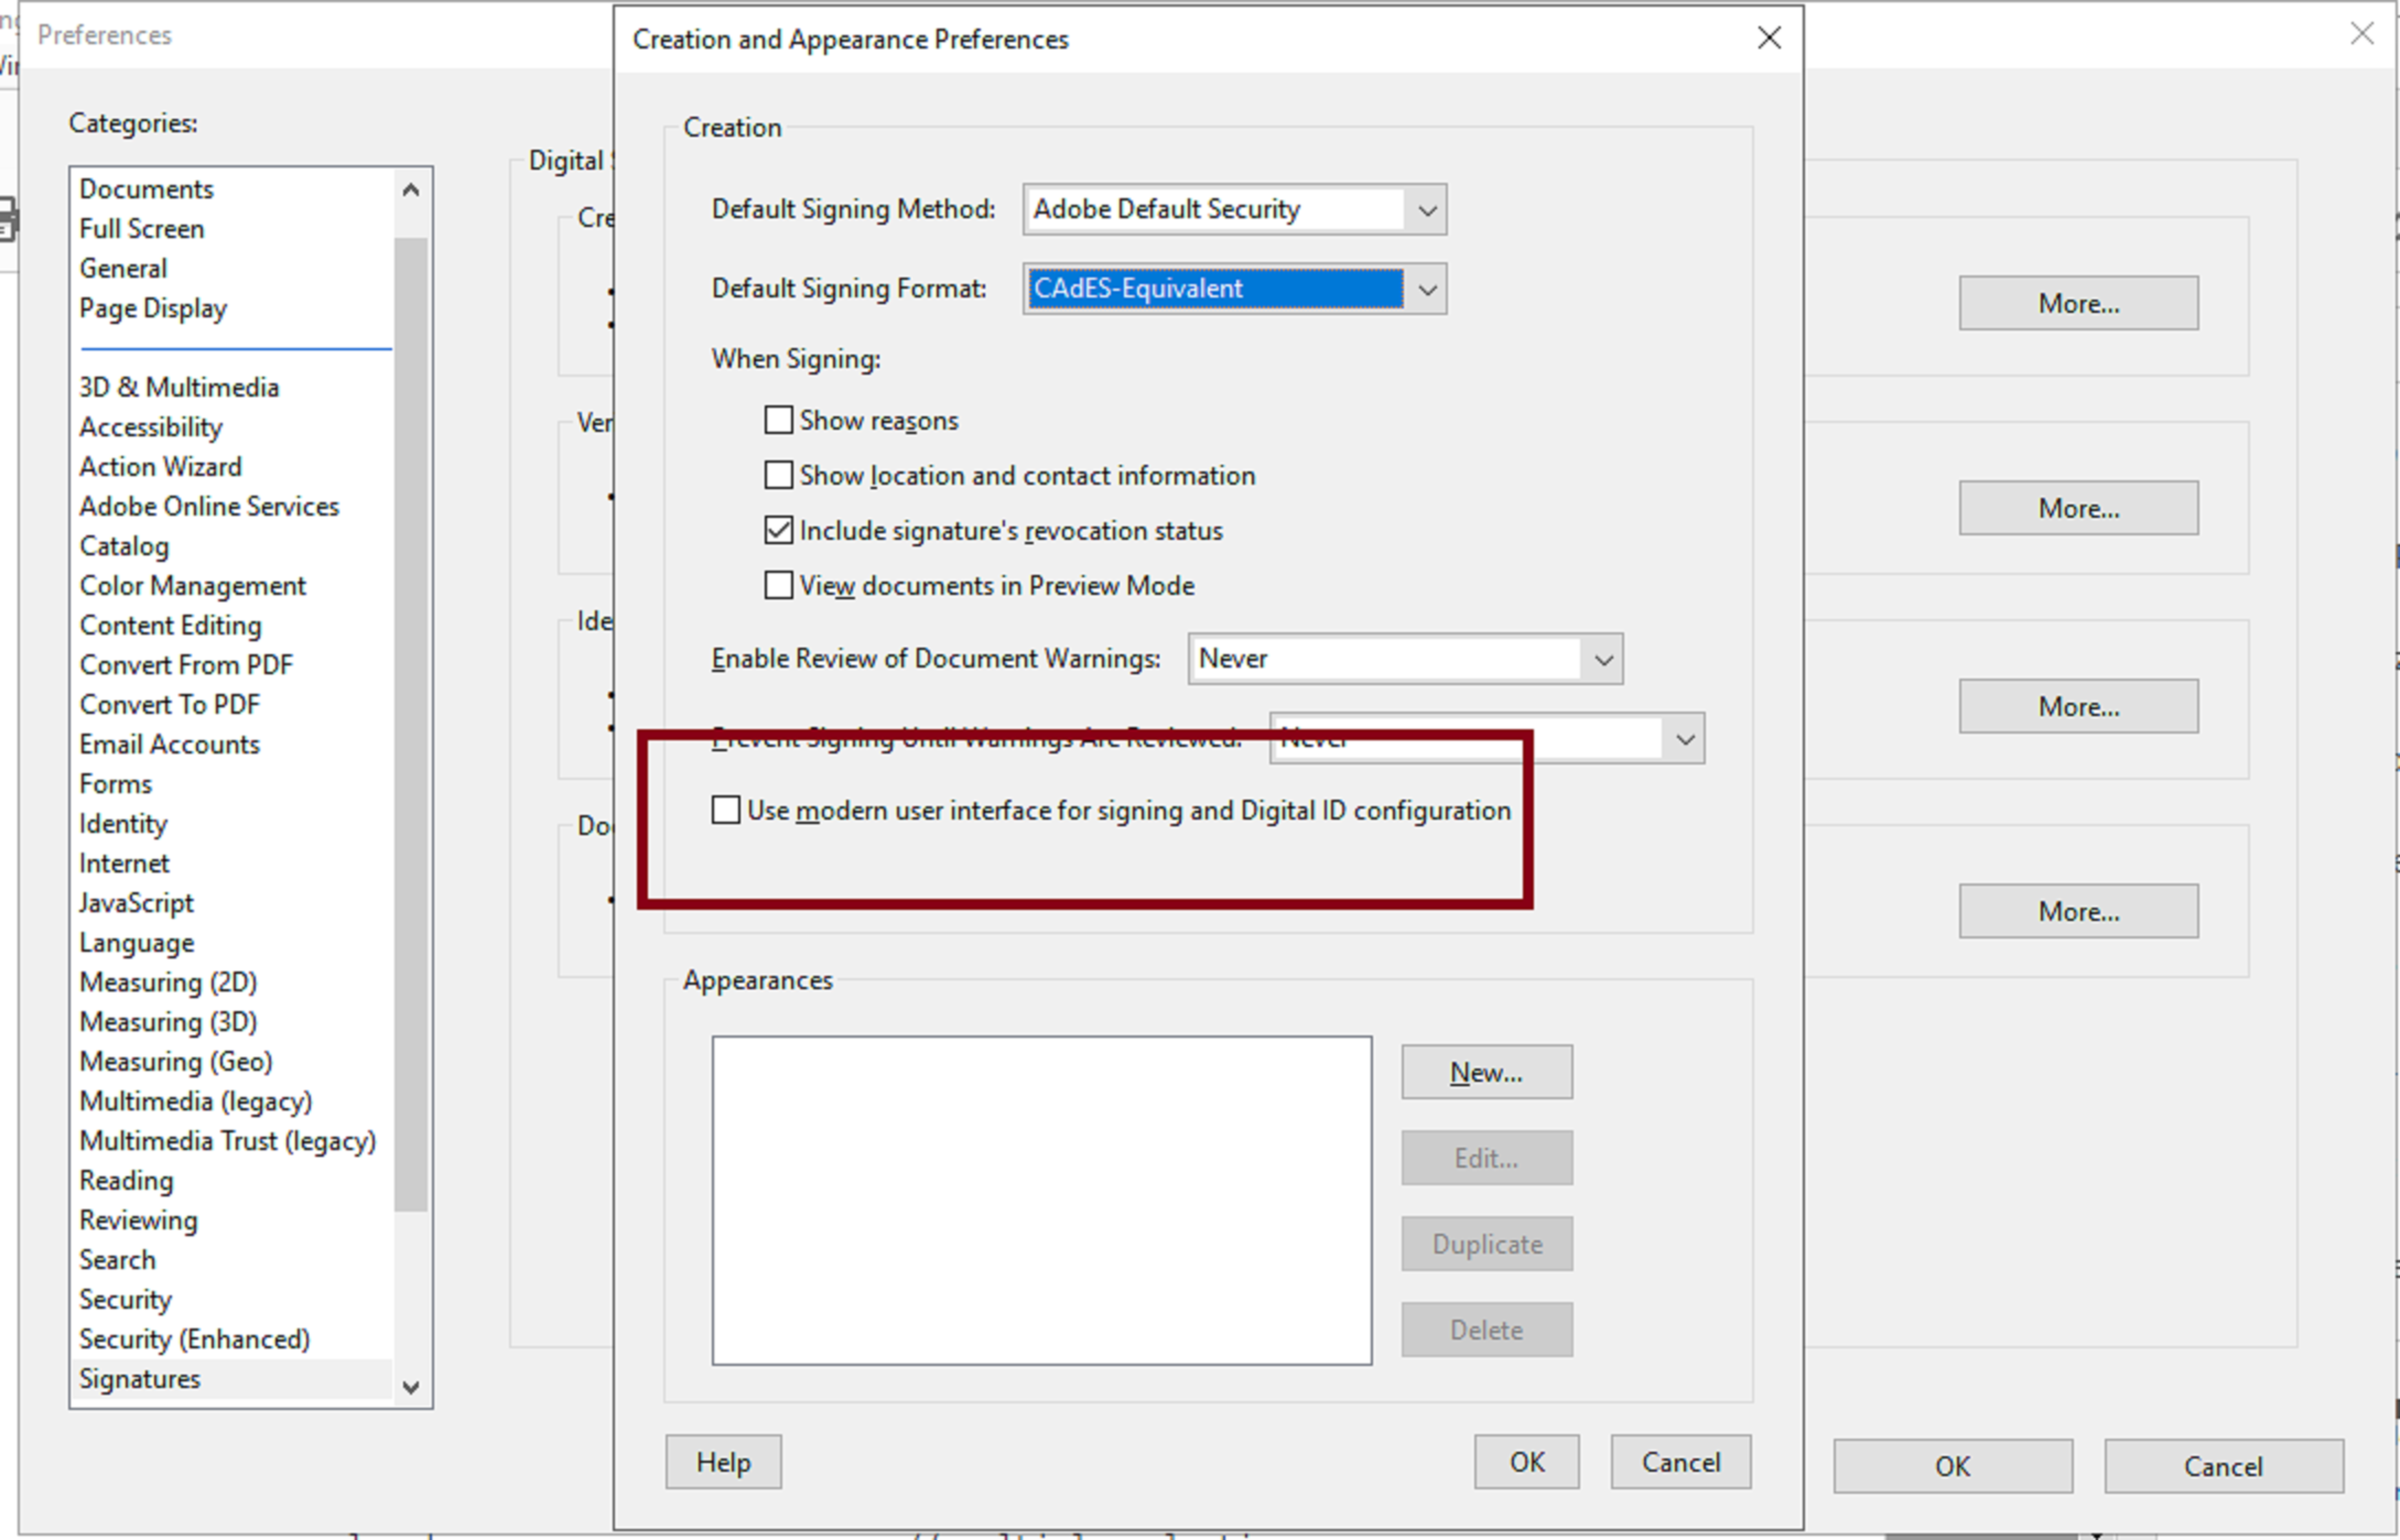The width and height of the screenshot is (2400, 1540).
Task: Create a new signature appearance
Action: [1486, 1071]
